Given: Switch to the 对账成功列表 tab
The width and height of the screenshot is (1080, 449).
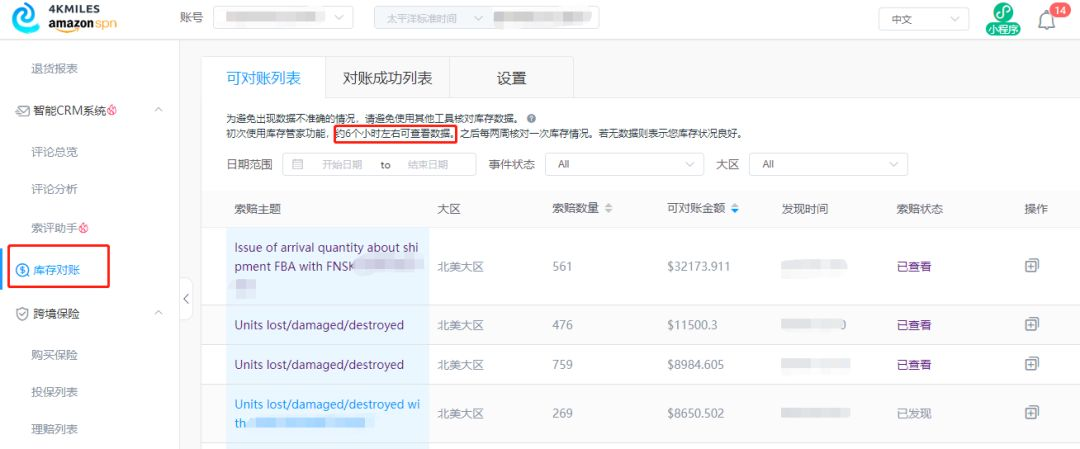Looking at the screenshot, I should (x=387, y=78).
